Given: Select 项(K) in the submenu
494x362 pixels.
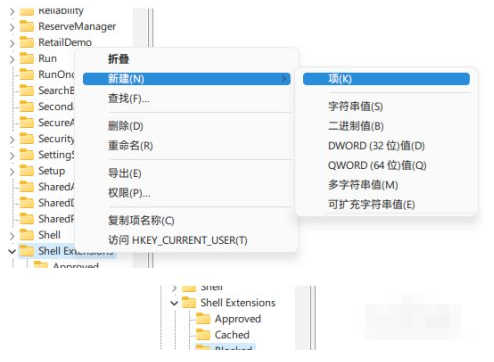Looking at the screenshot, I should point(386,79).
